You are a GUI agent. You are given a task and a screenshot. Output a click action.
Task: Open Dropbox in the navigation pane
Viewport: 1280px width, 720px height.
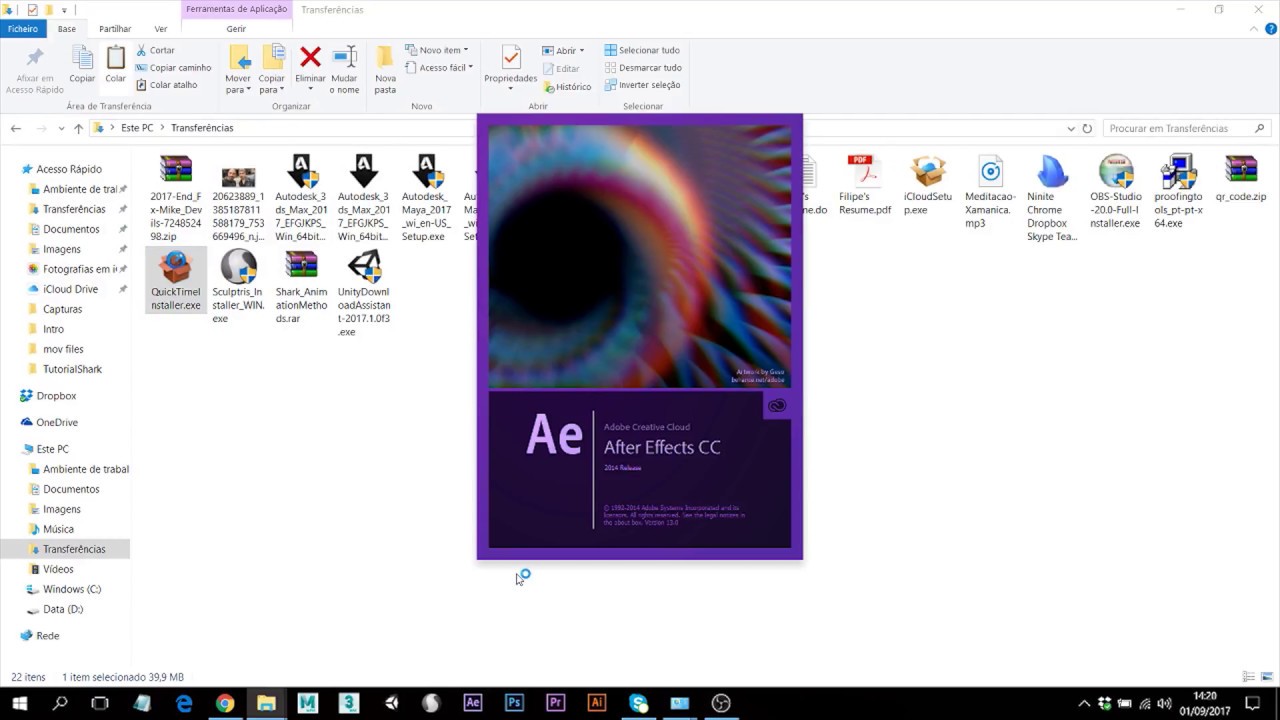(x=56, y=396)
